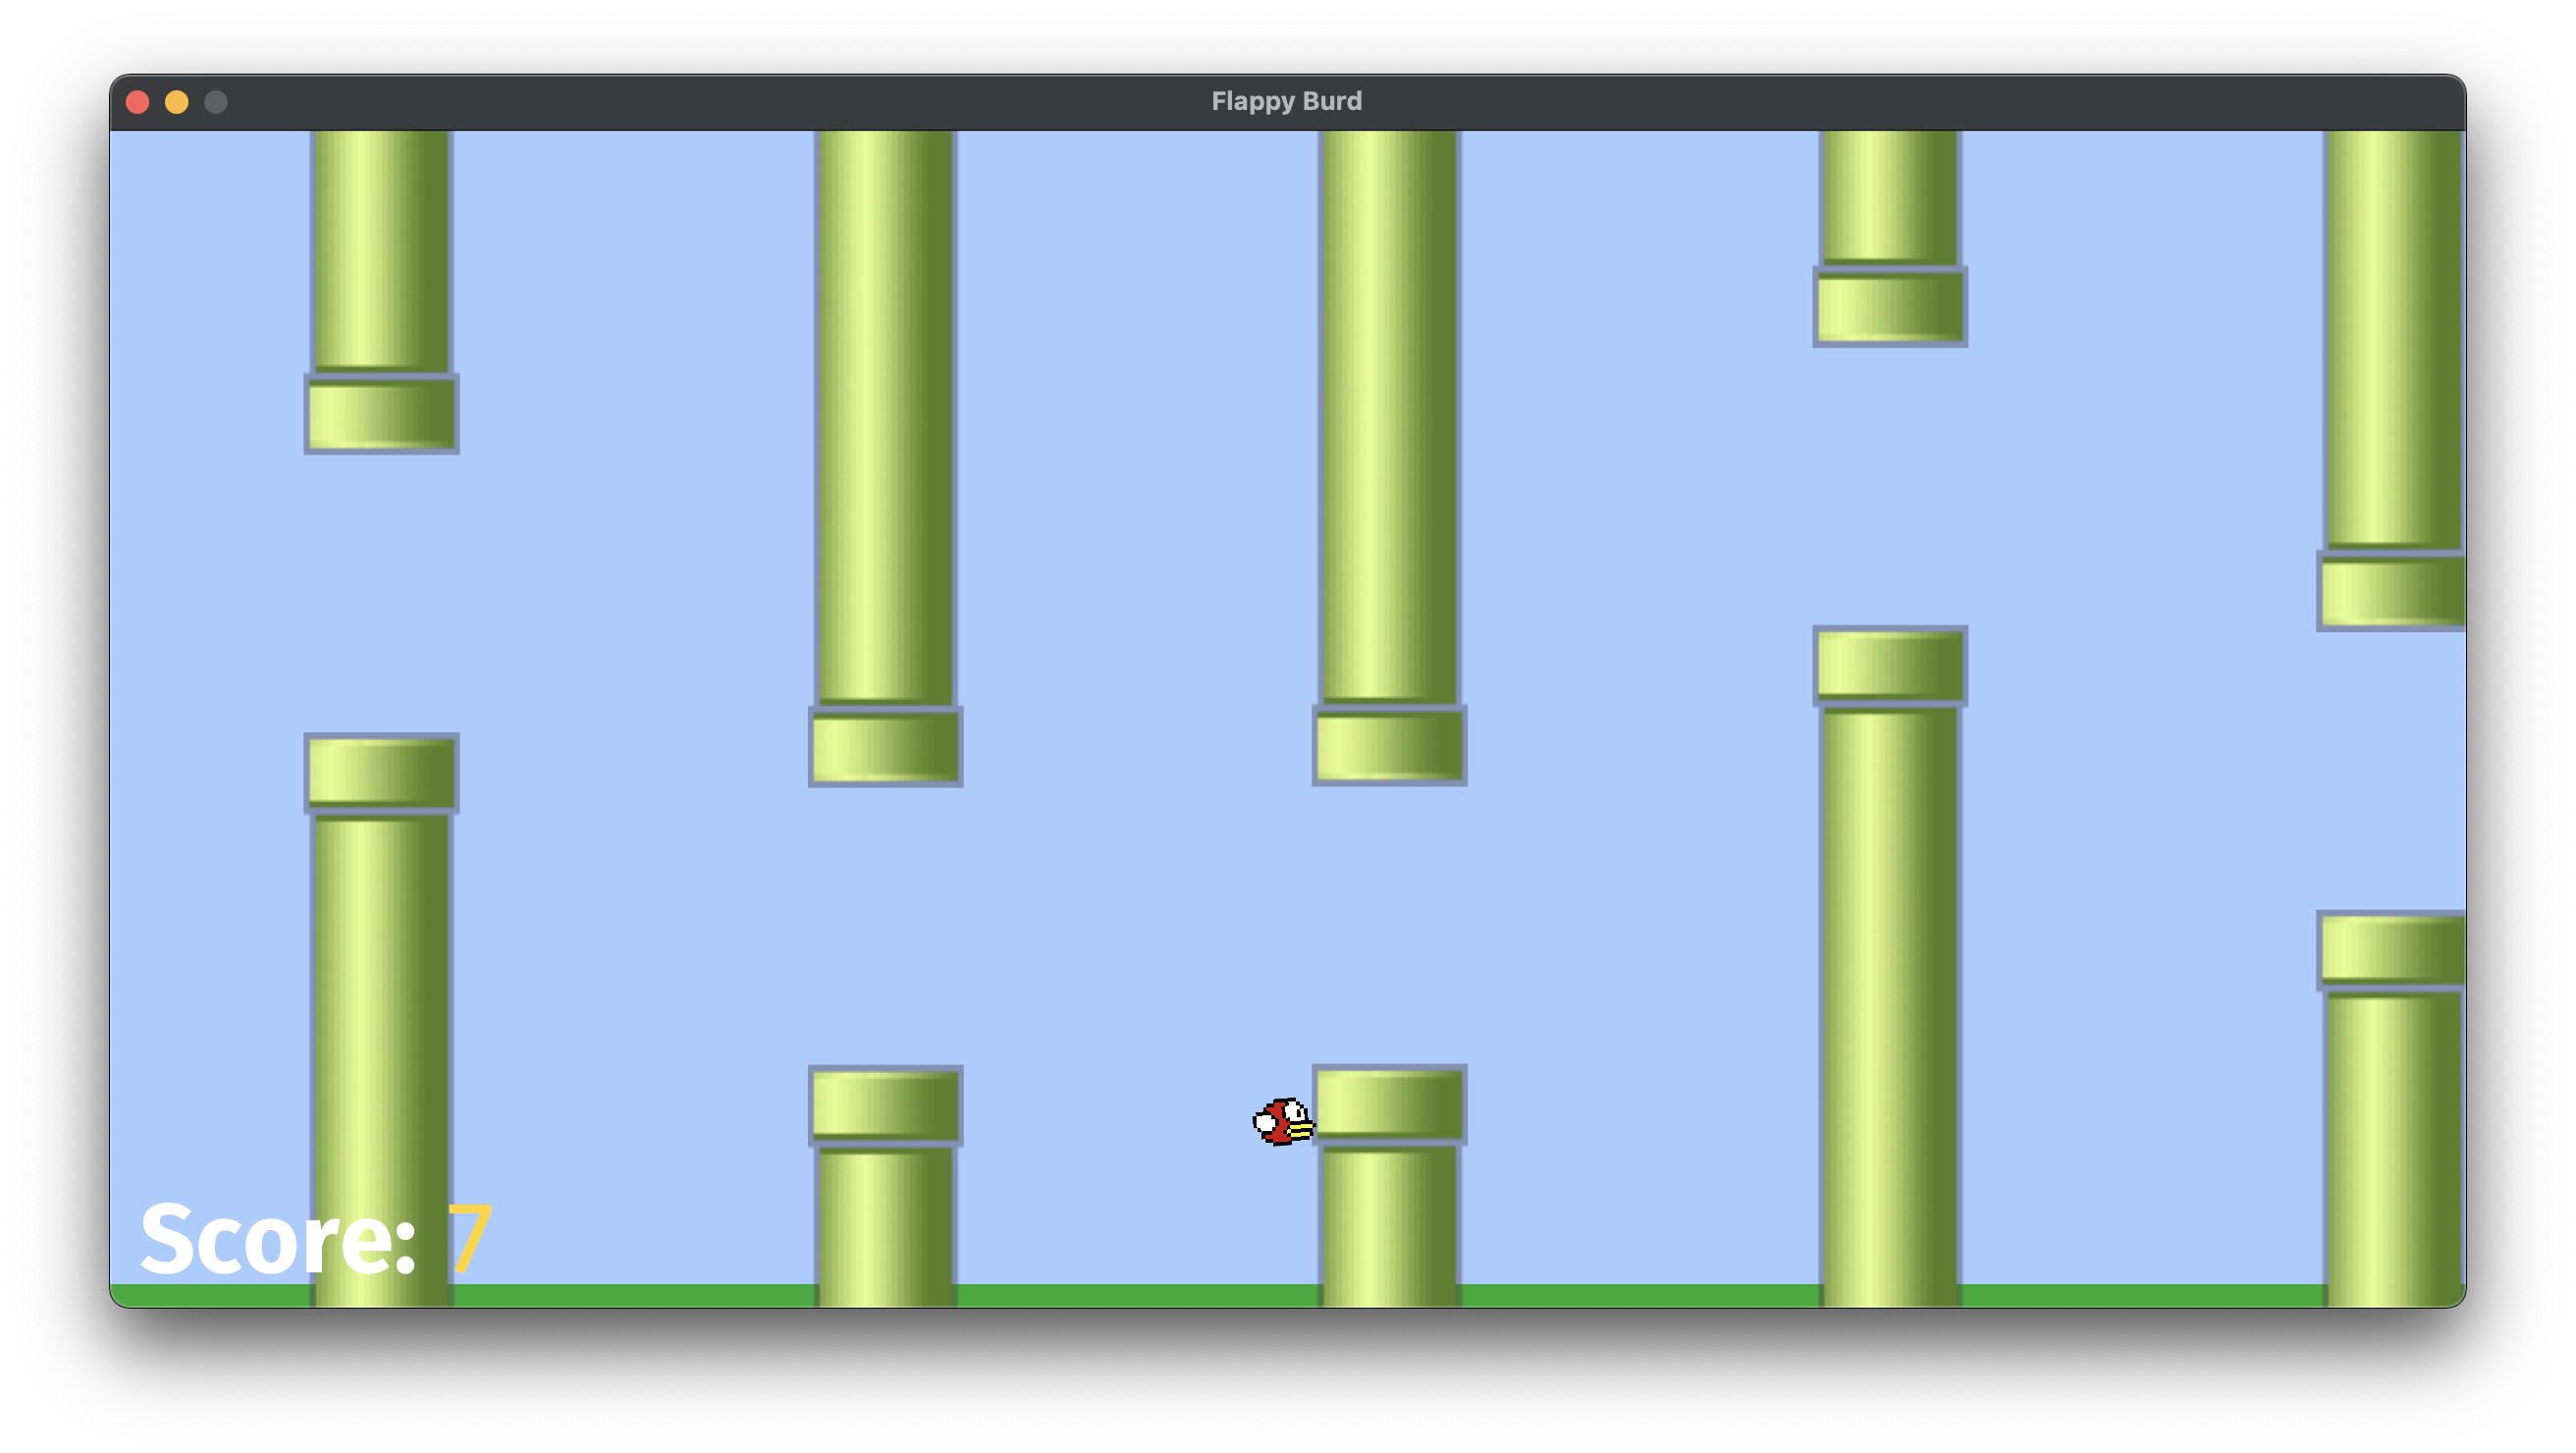2576x1453 pixels.
Task: Click the leftmost hanging pipe's bottom cap
Action: [x=381, y=414]
